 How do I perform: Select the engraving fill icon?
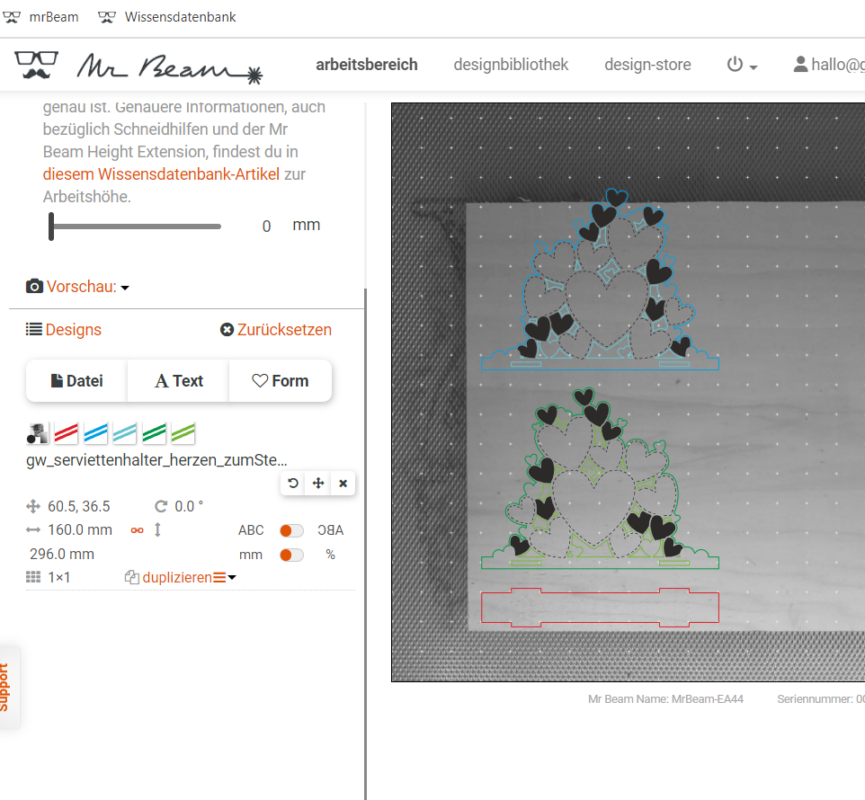(38, 433)
